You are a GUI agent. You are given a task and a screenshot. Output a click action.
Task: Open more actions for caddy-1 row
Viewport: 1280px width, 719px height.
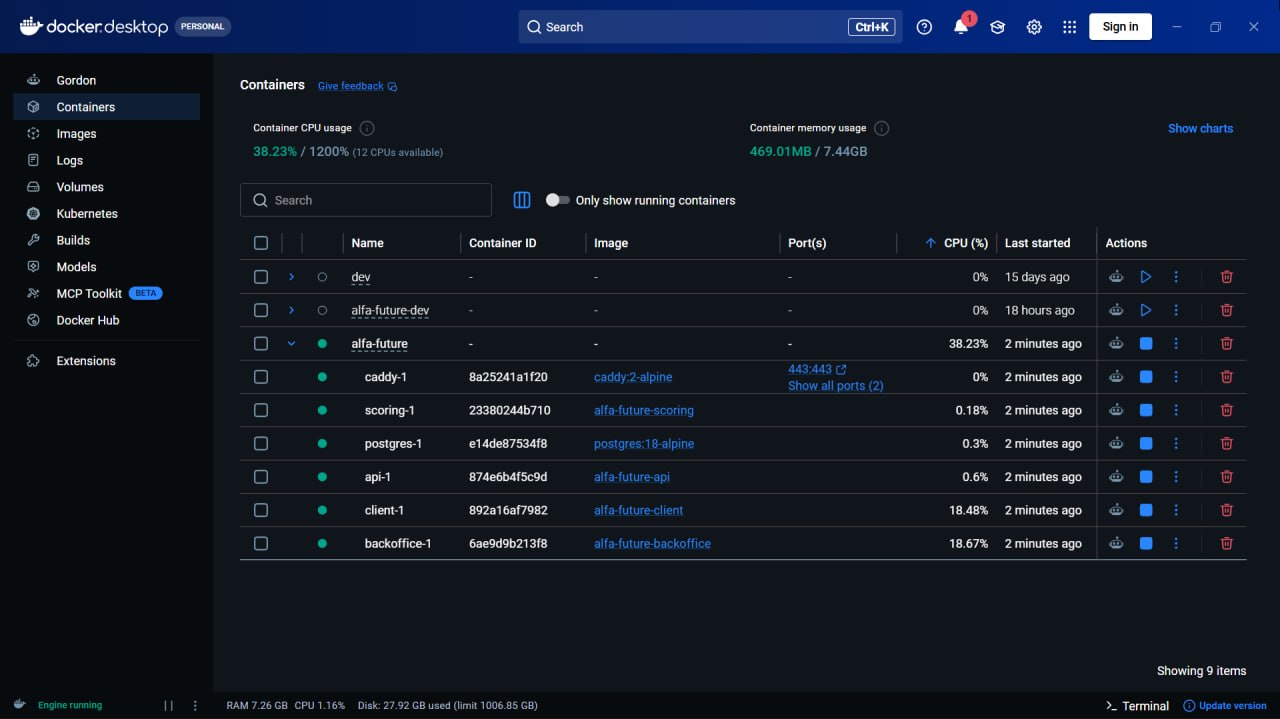coord(1176,377)
